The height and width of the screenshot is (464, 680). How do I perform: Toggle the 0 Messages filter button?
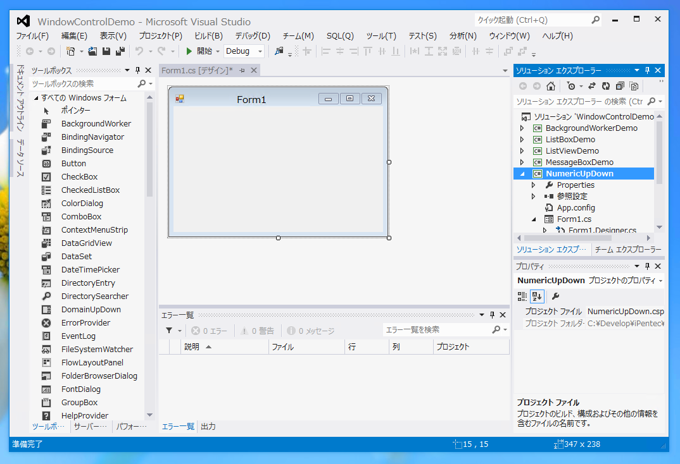(311, 331)
